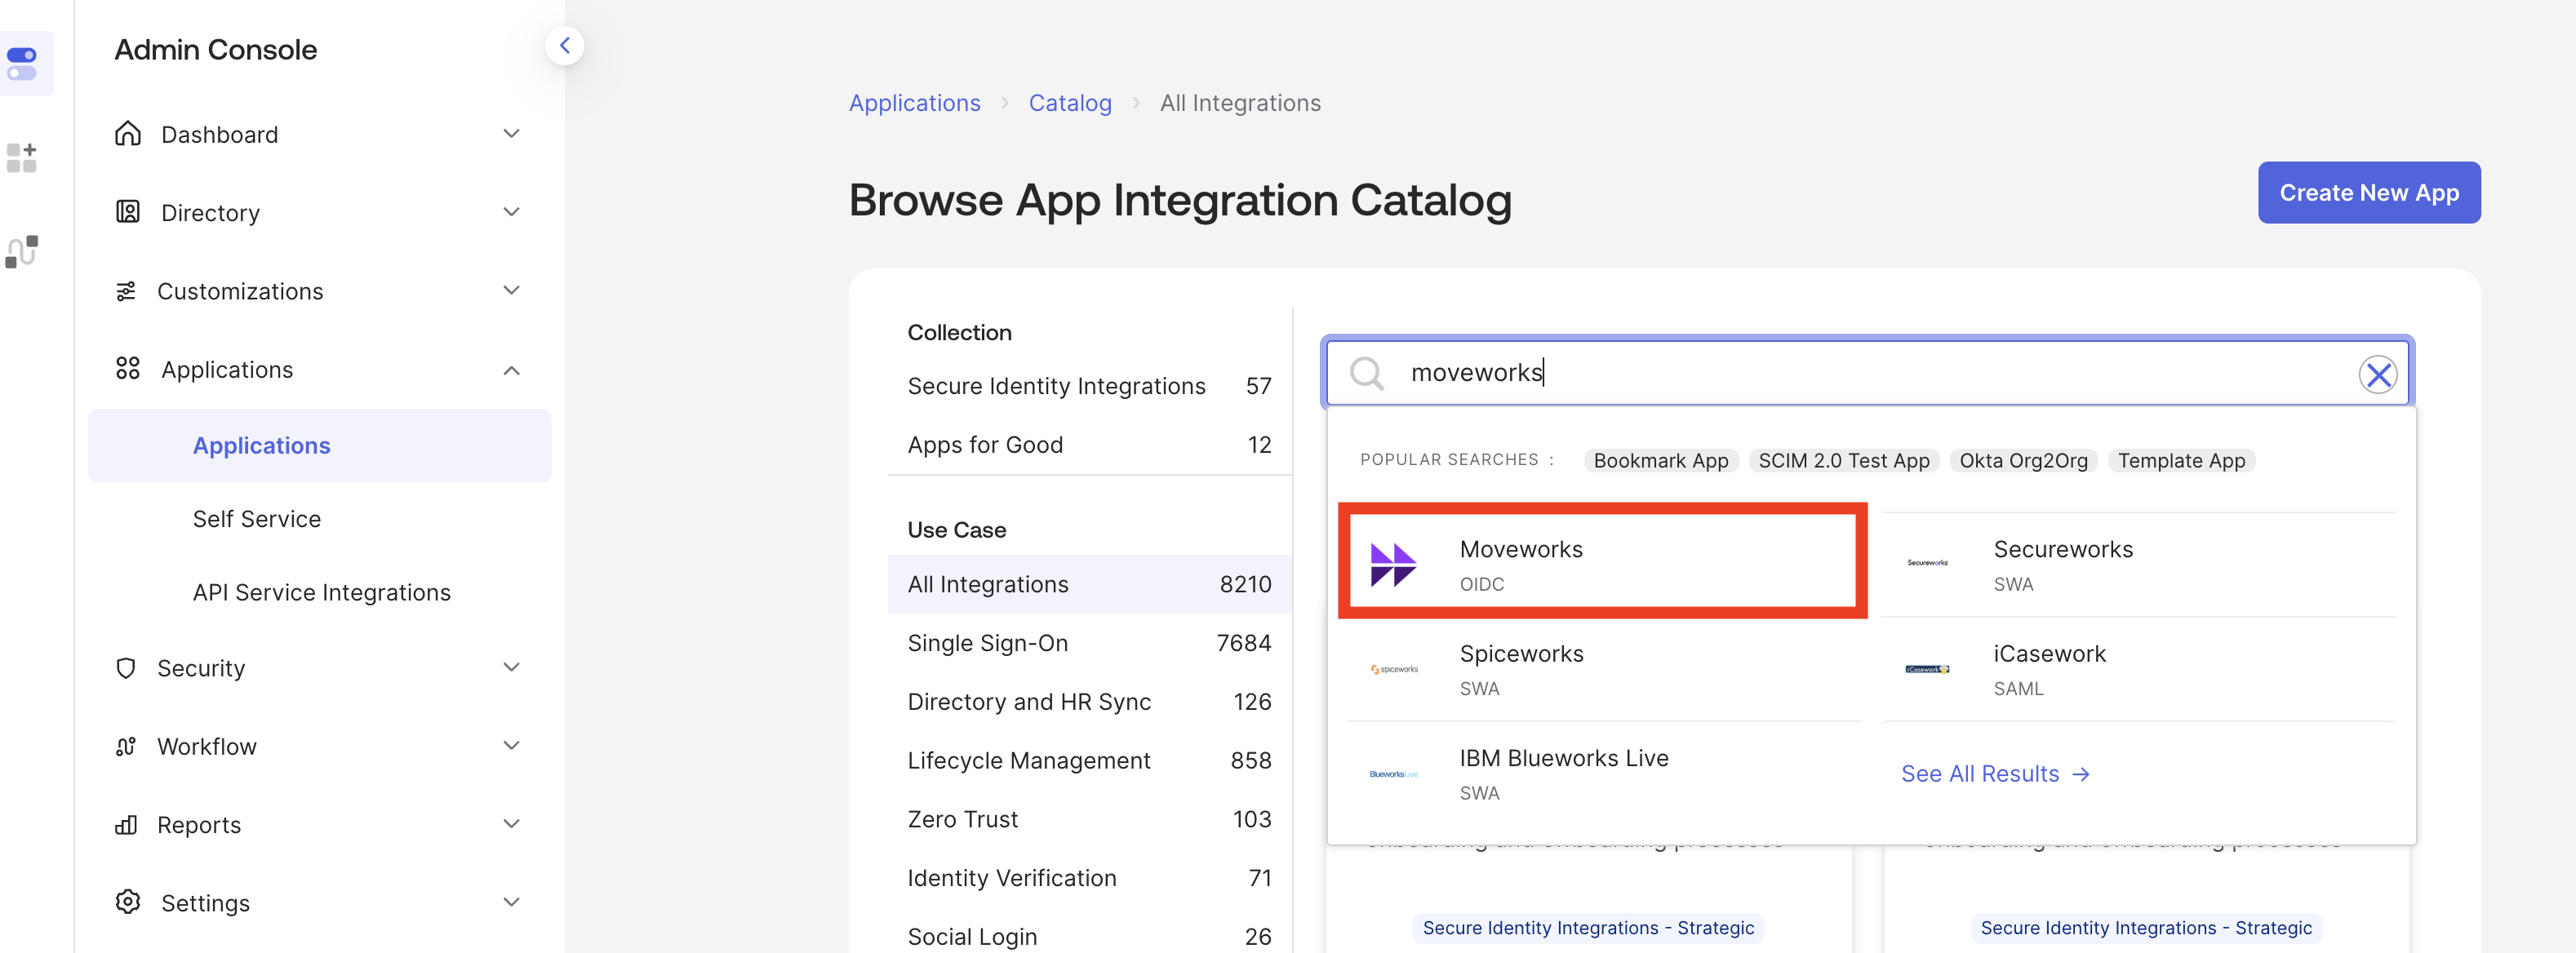
Task: Open Self Service submenu item
Action: pyautogui.click(x=257, y=519)
